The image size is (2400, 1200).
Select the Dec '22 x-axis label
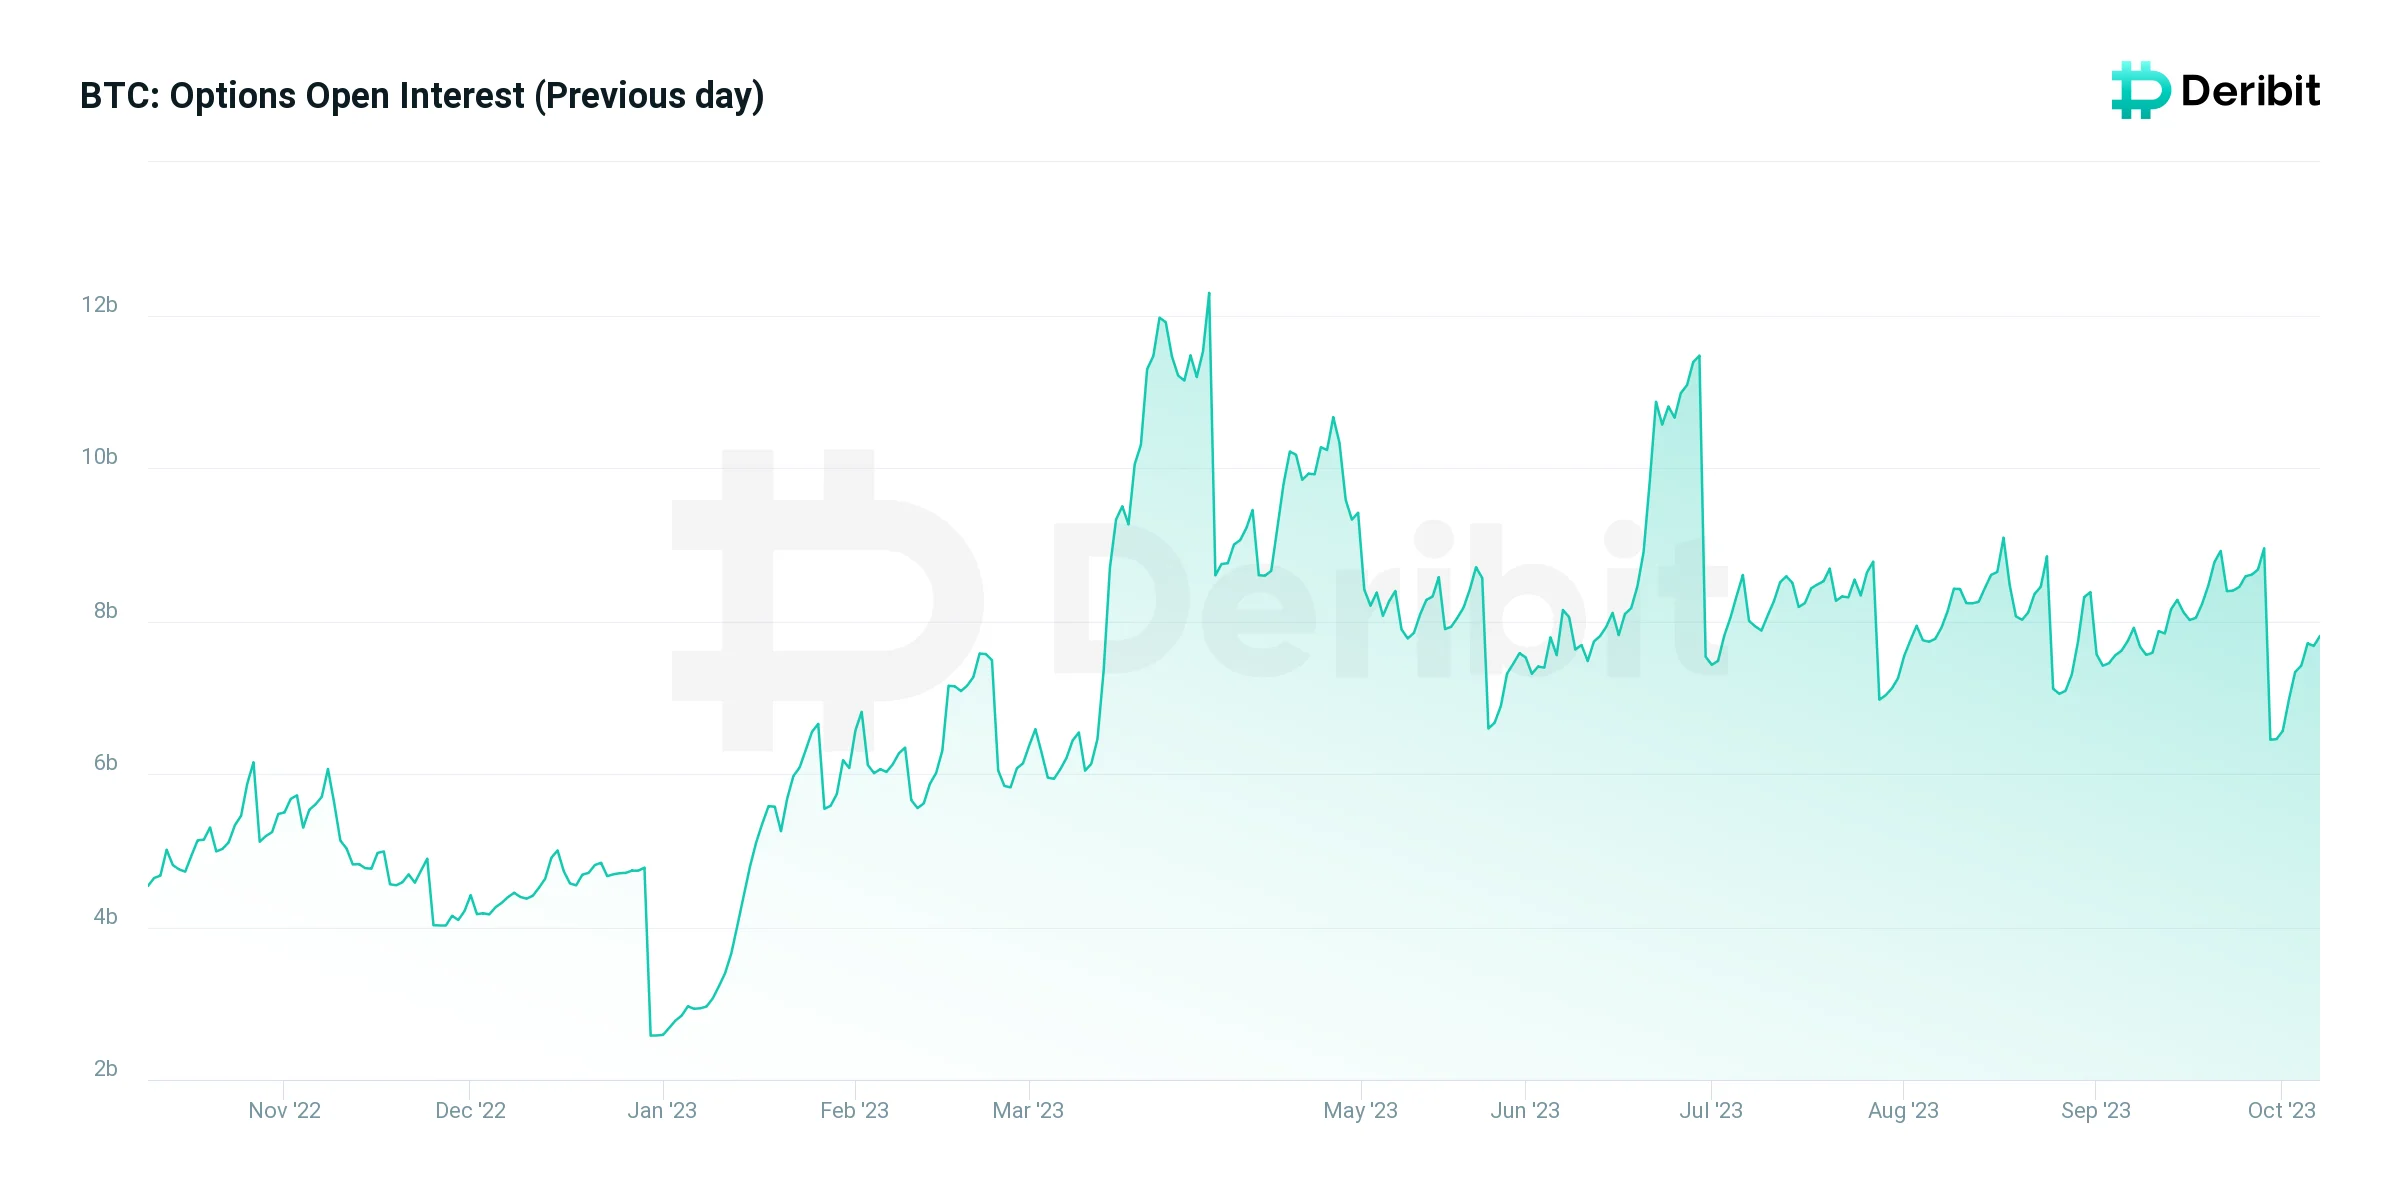(x=470, y=1110)
